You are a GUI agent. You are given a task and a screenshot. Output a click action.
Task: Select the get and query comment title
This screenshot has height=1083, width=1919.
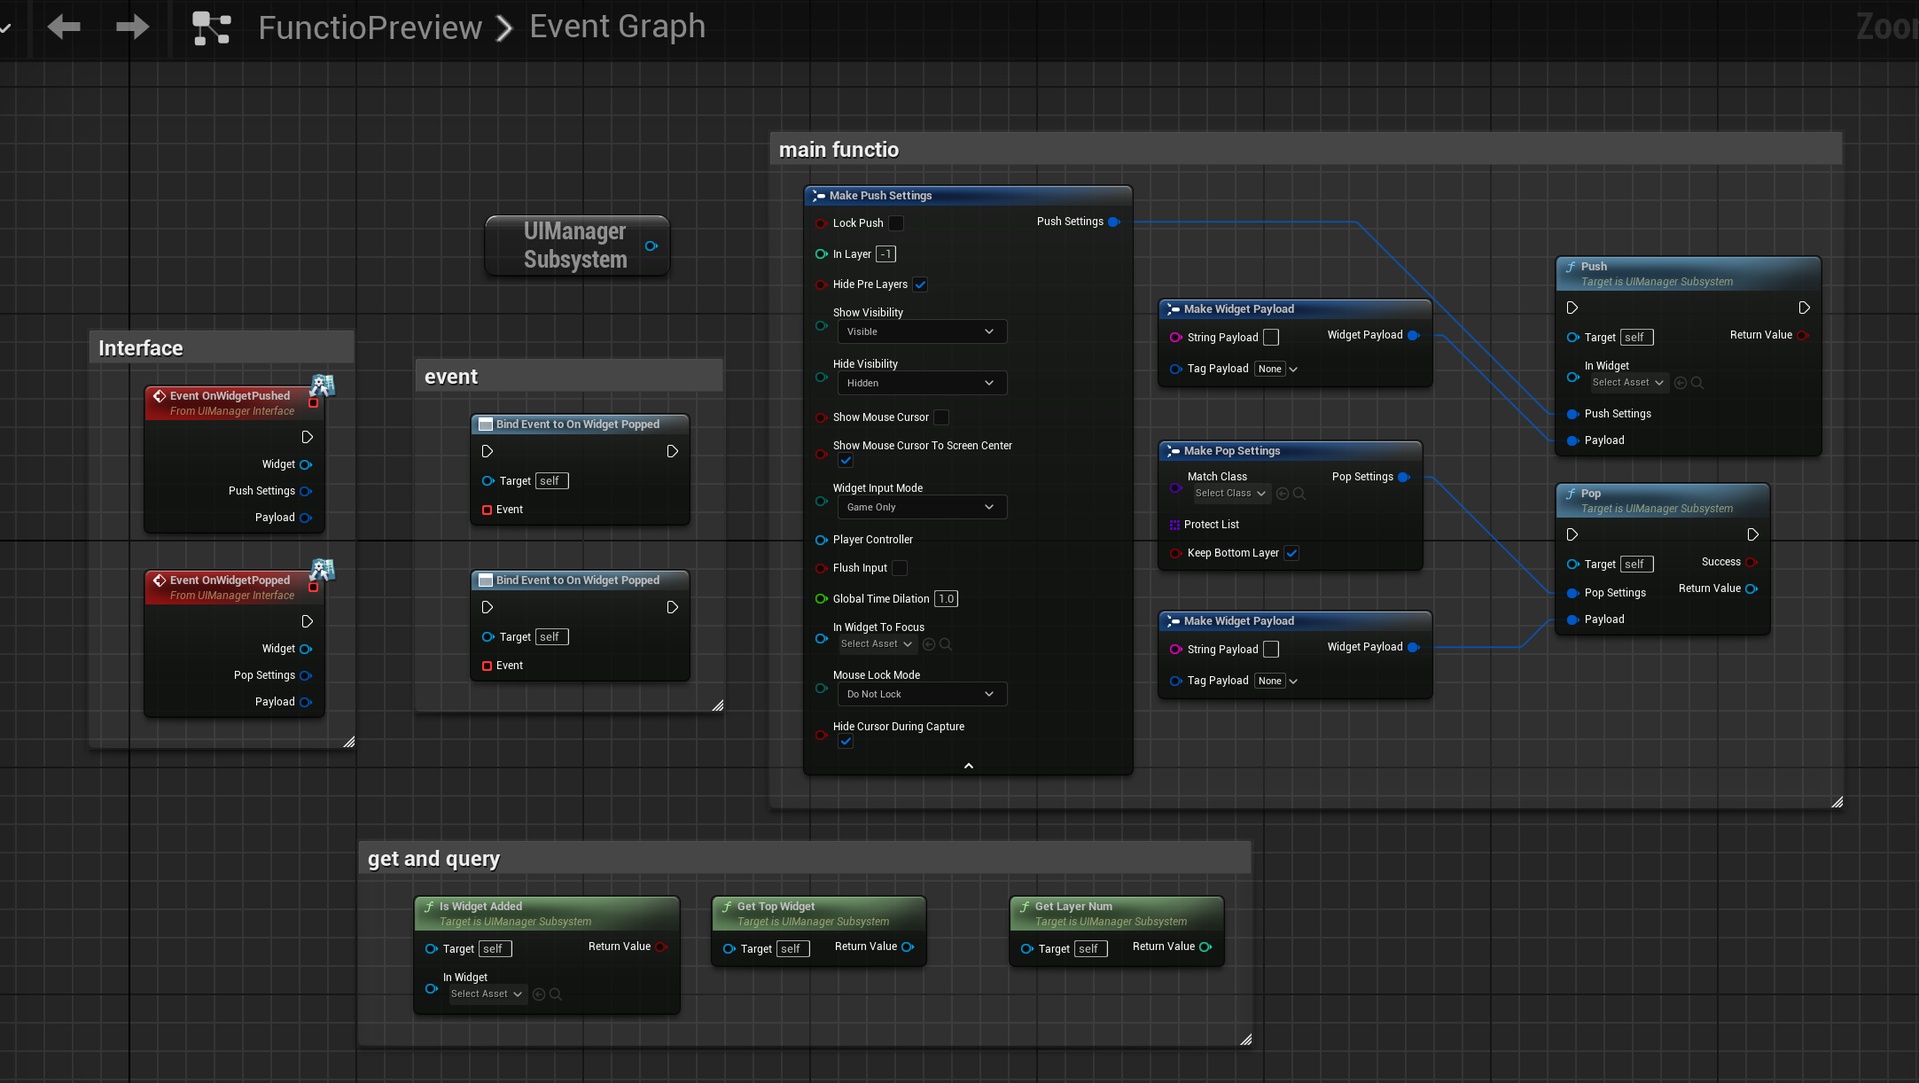point(434,859)
